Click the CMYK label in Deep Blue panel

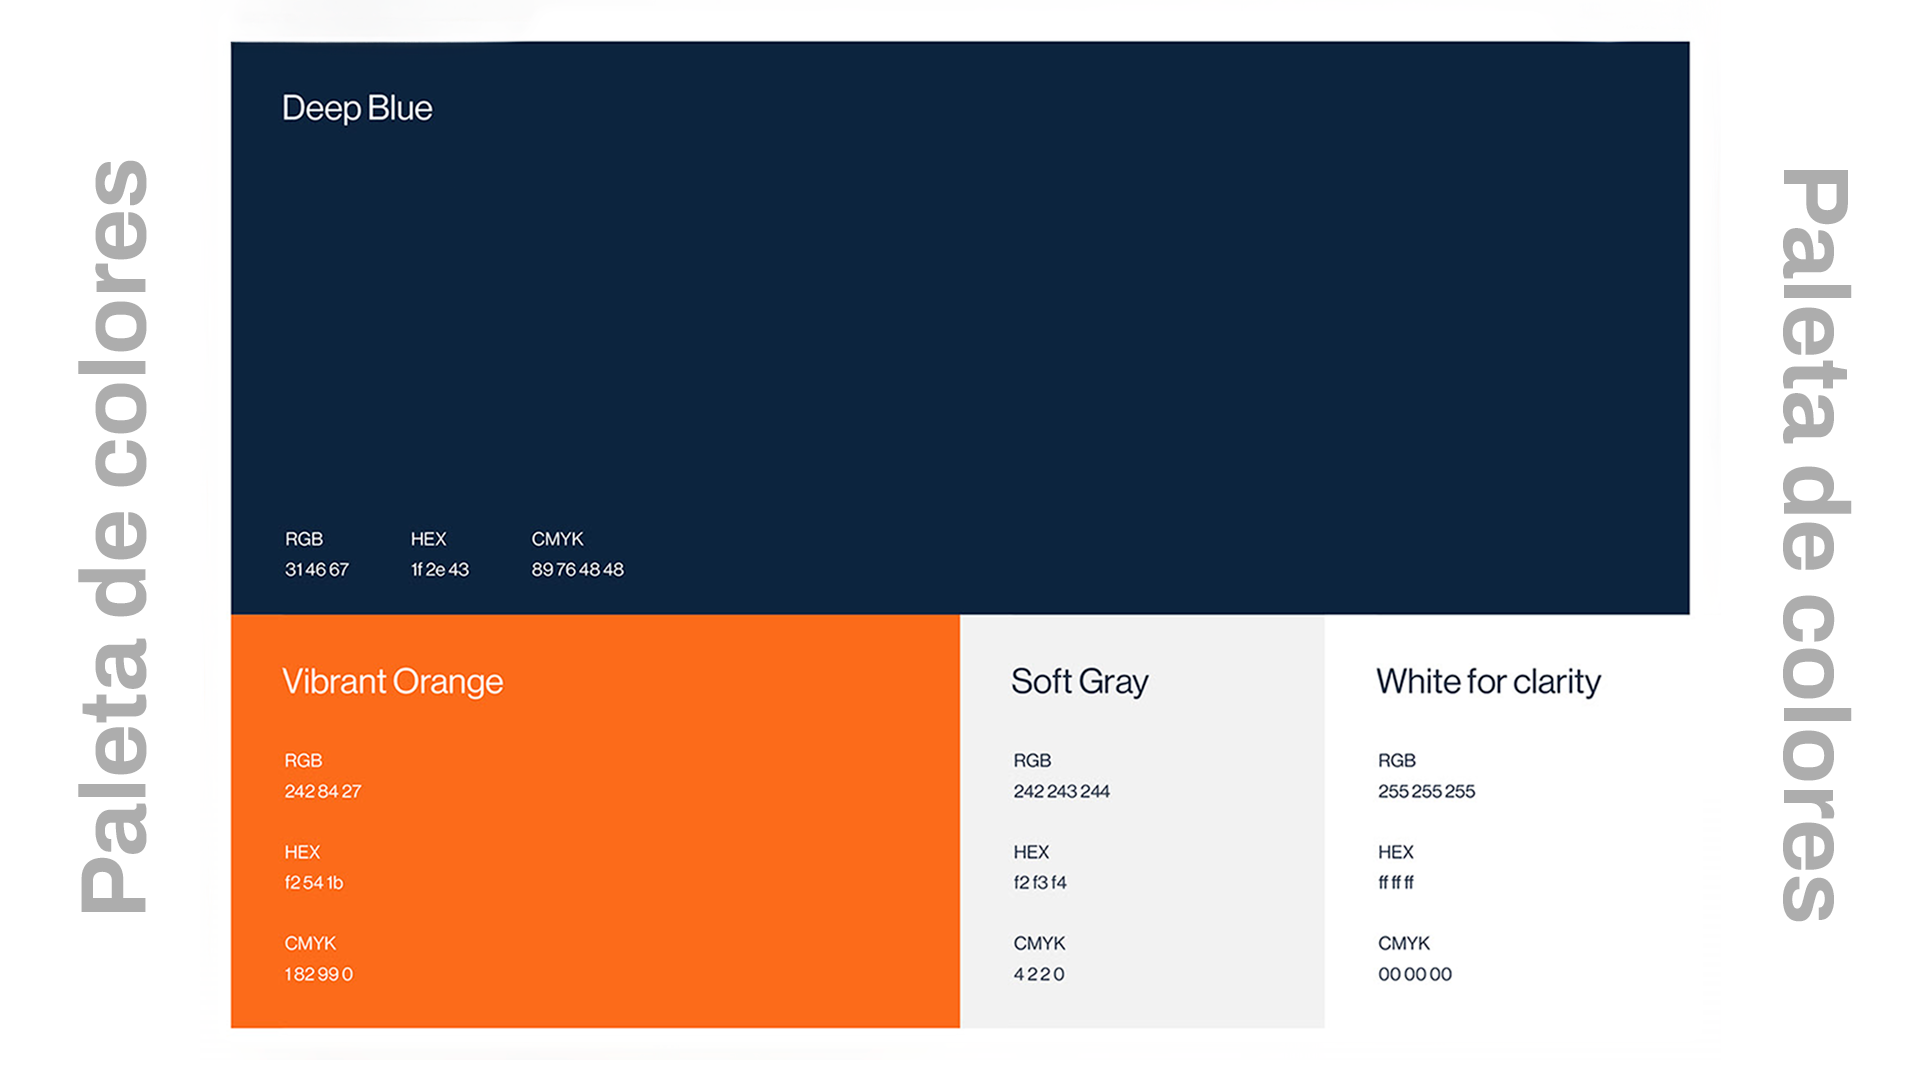(558, 539)
